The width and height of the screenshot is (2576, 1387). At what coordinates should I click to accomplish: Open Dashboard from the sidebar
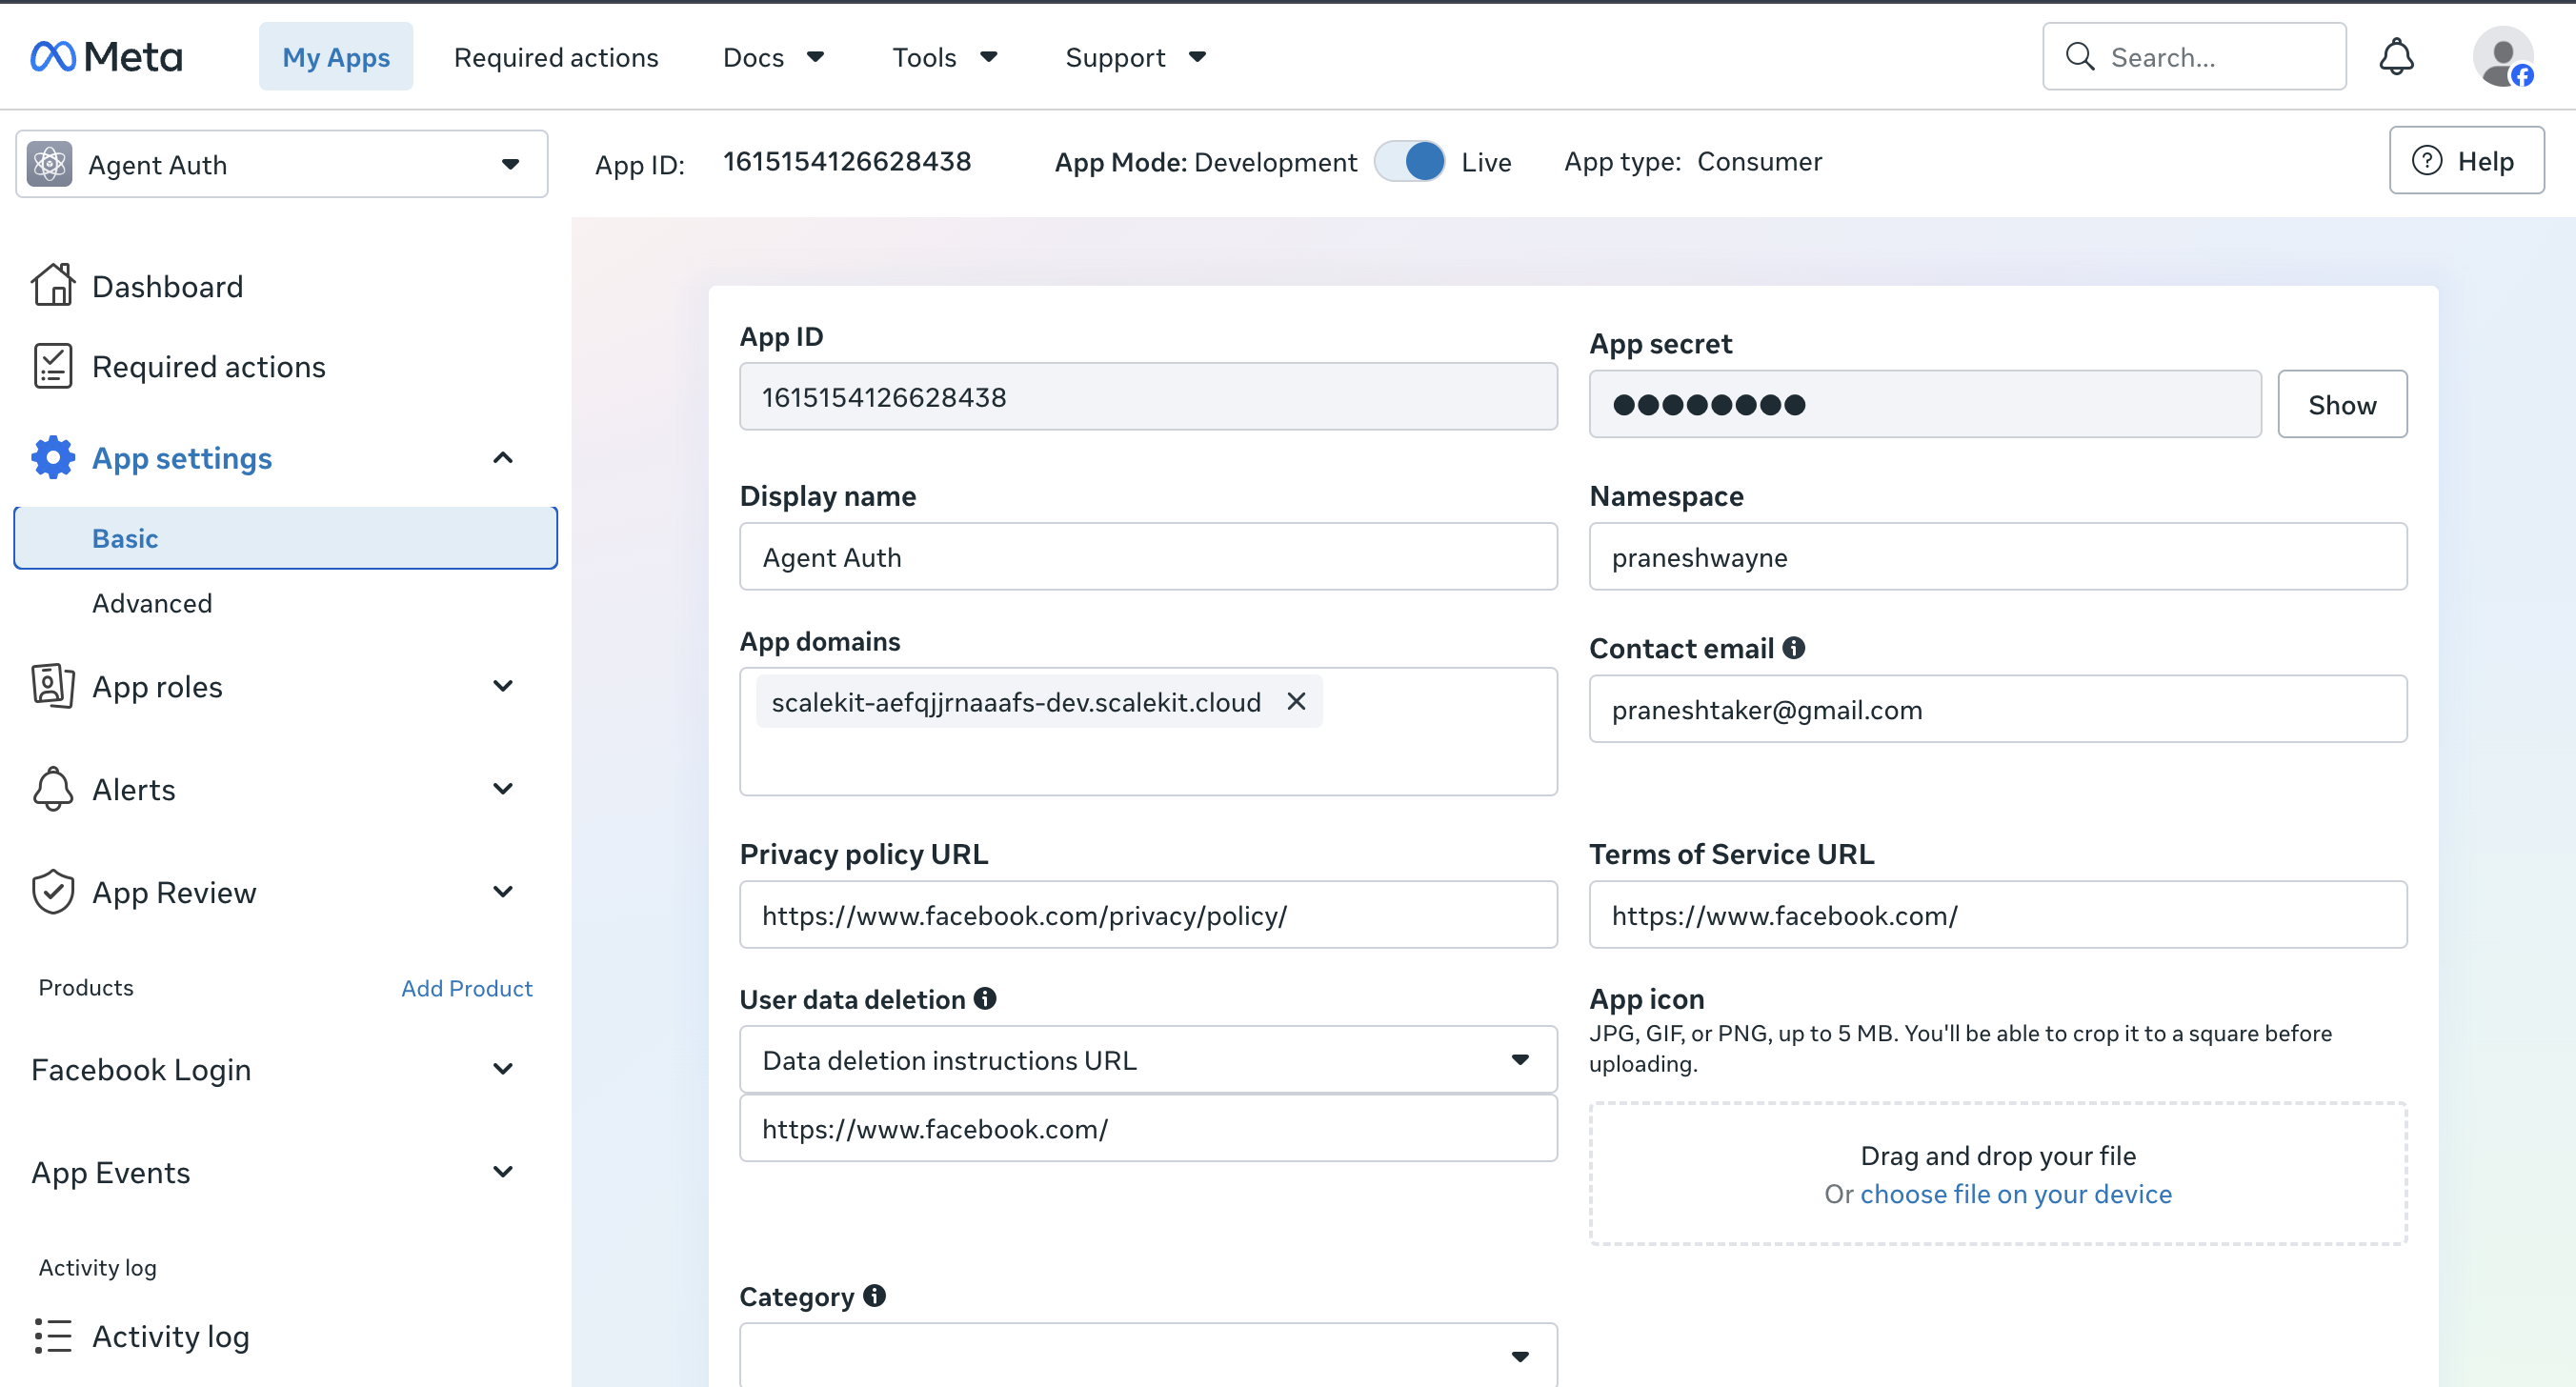tap(167, 286)
